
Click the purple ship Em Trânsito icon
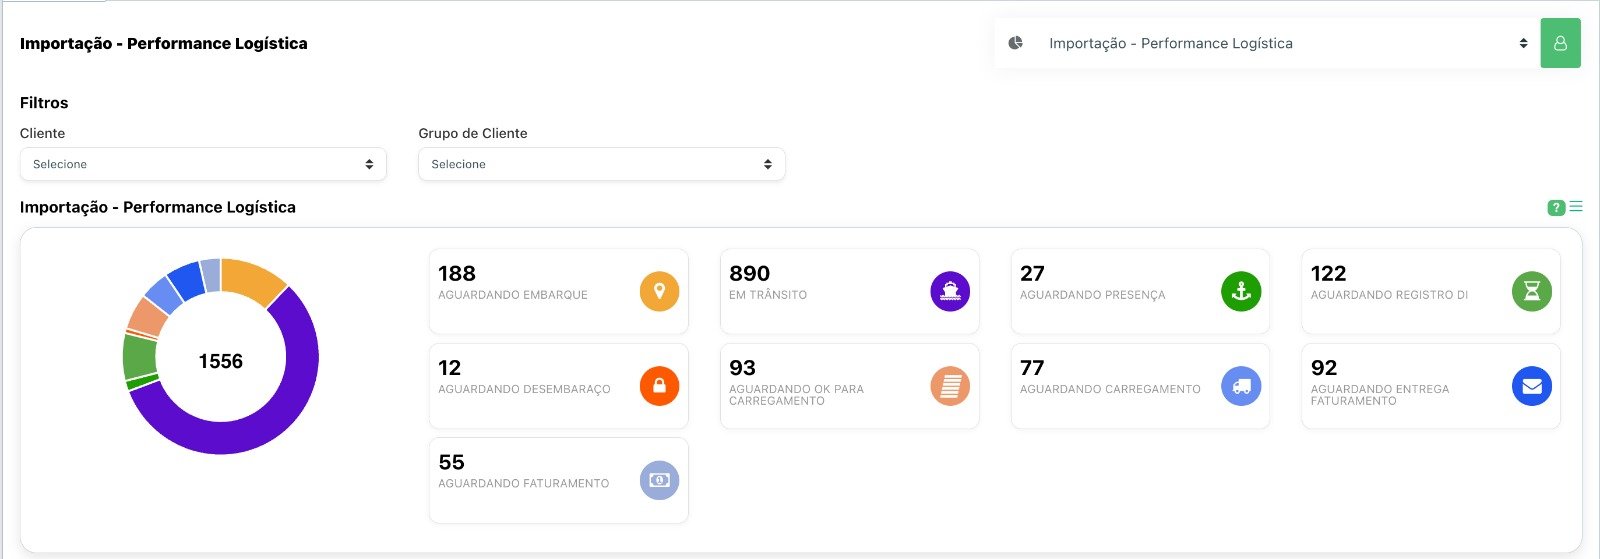coord(950,291)
